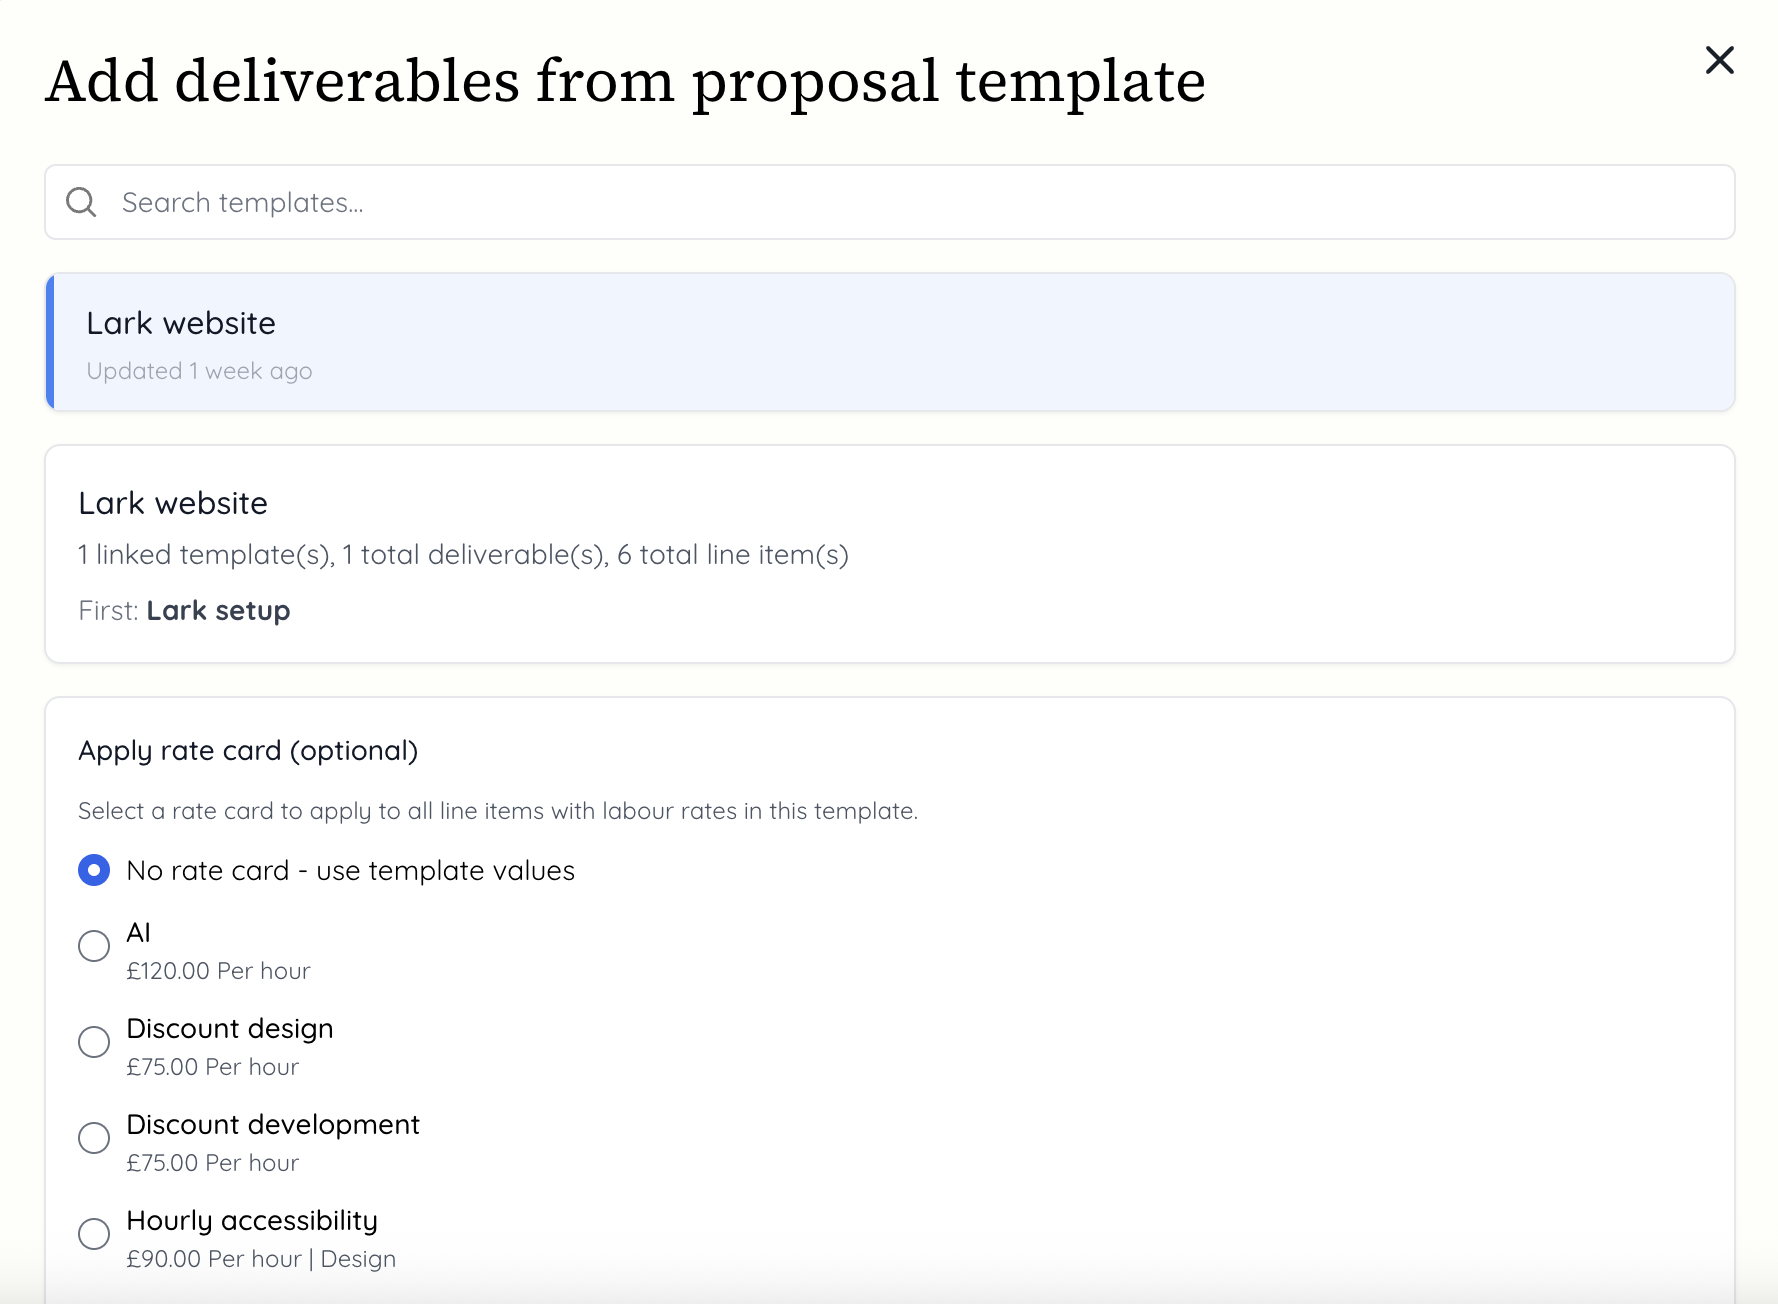
Task: Click the Updated 1 week ago label
Action: pyautogui.click(x=199, y=370)
